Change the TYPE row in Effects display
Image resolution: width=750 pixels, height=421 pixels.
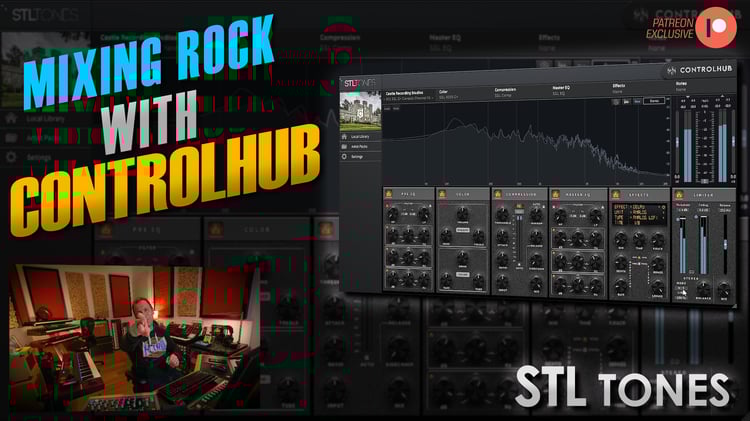click(x=639, y=217)
